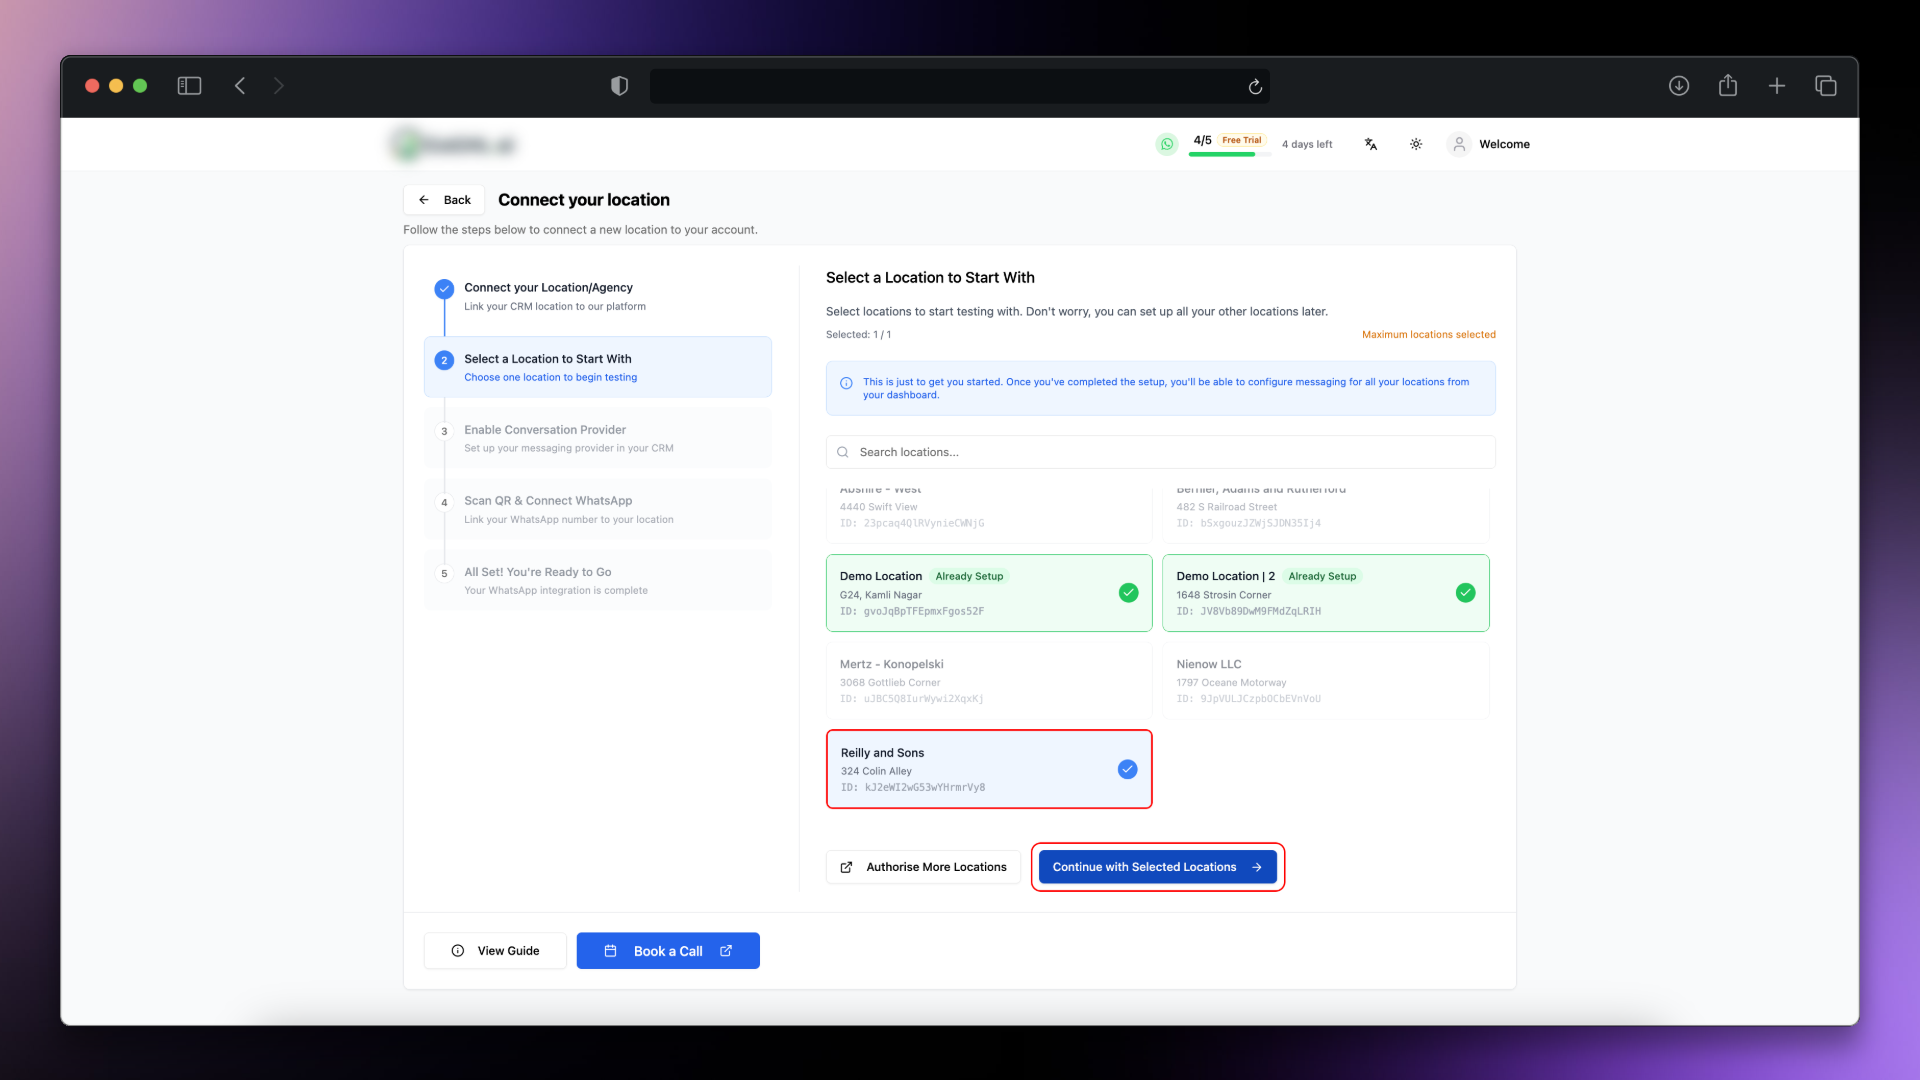1920x1080 pixels.
Task: Select step 'Connect your Location/Agency'
Action: (x=548, y=288)
